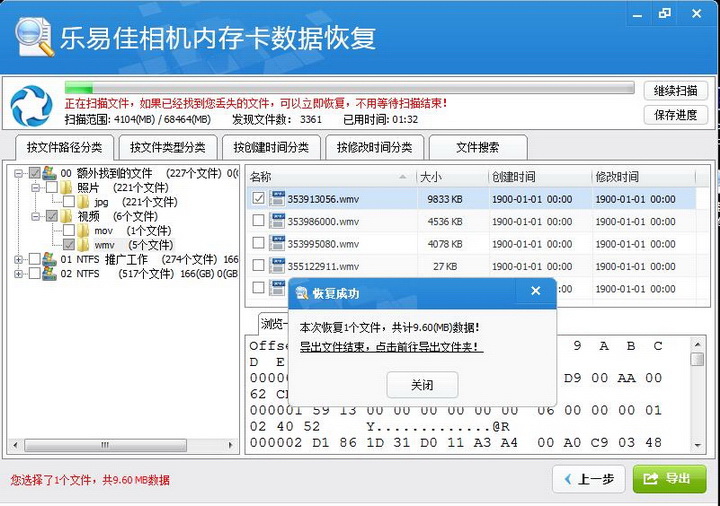Click the 保存进度 button
Viewport: 720px width, 506px height.
click(x=675, y=115)
